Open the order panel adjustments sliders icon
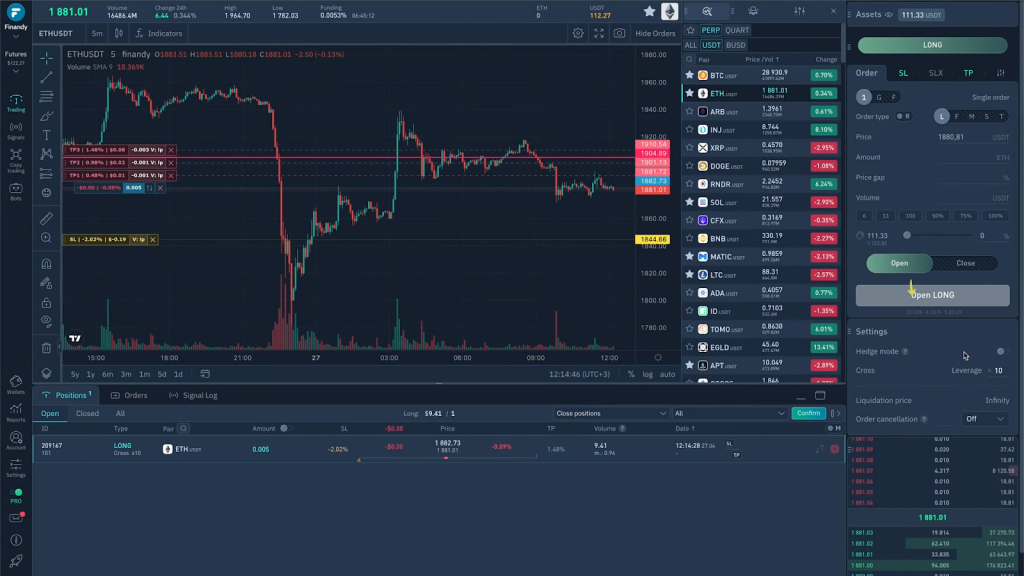The image size is (1024, 576). point(799,11)
